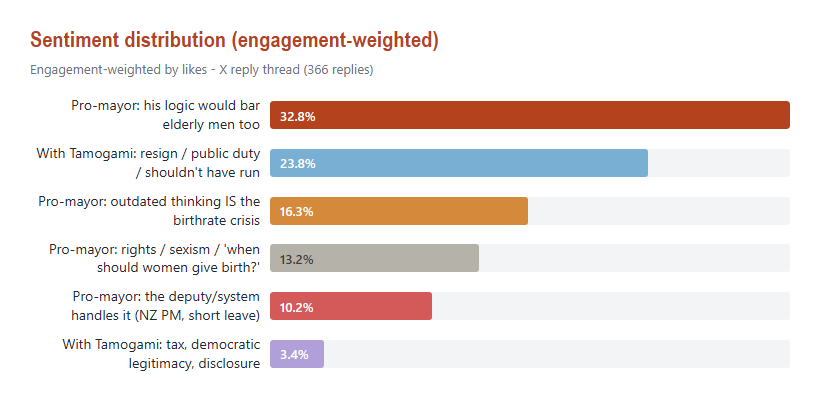Click the 'Sentiment distribution (engagement-weighted)' title
This screenshot has width=820, height=418.
click(x=234, y=40)
